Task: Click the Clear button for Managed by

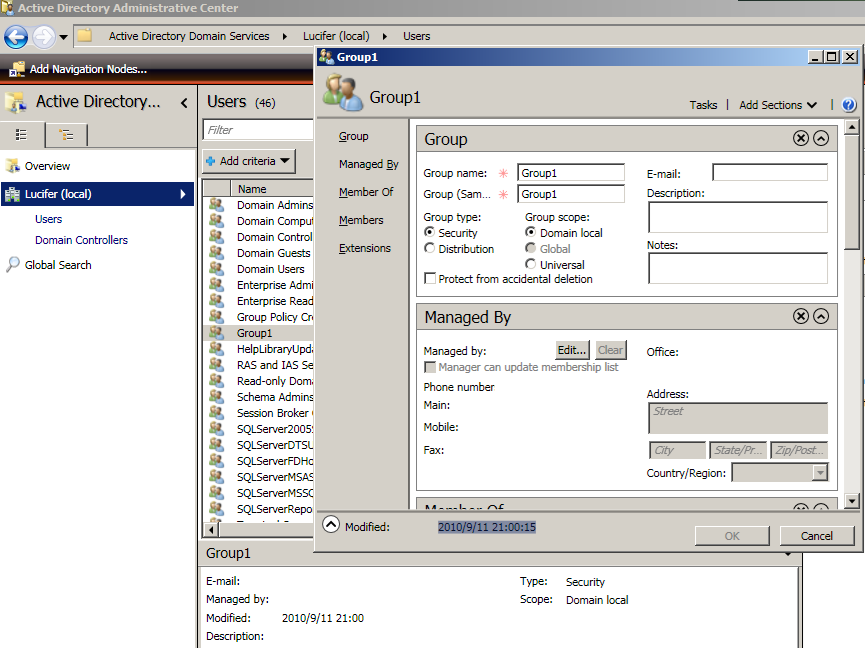Action: point(610,350)
